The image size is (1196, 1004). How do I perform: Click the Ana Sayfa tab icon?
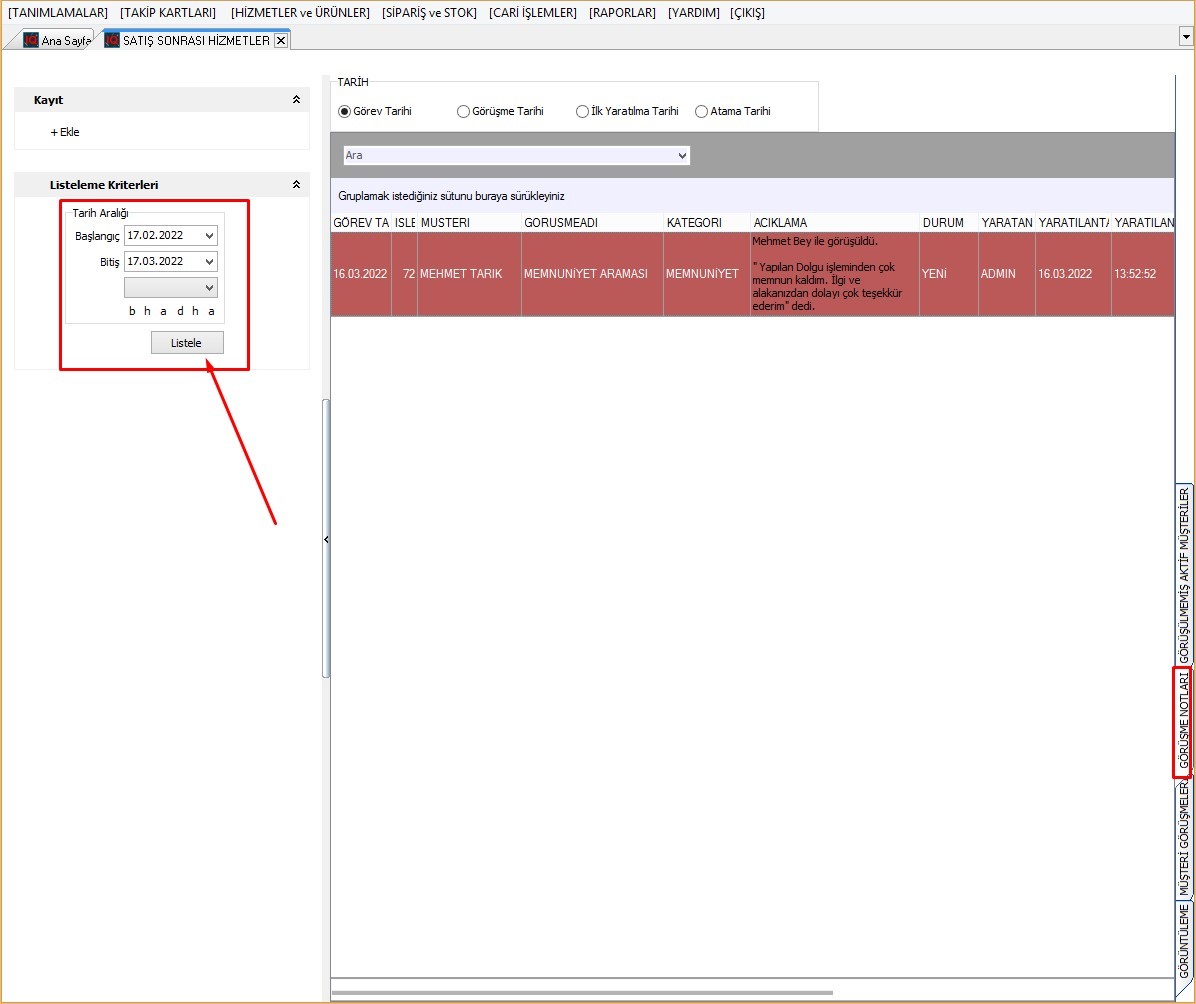tap(31, 41)
